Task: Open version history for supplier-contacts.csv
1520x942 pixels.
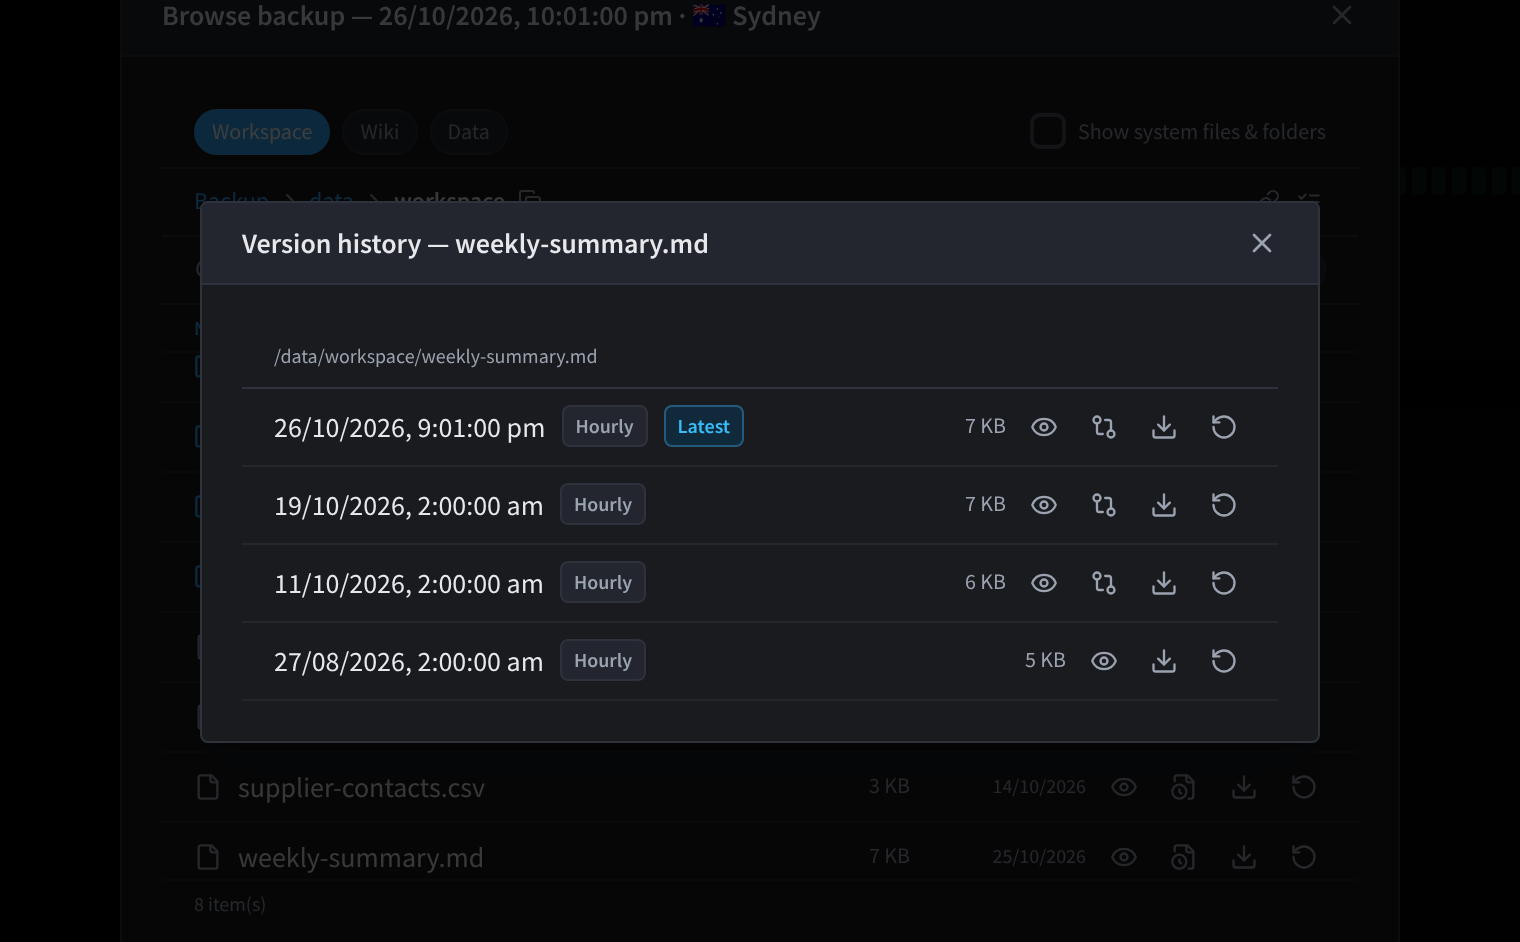Action: pos(1183,787)
